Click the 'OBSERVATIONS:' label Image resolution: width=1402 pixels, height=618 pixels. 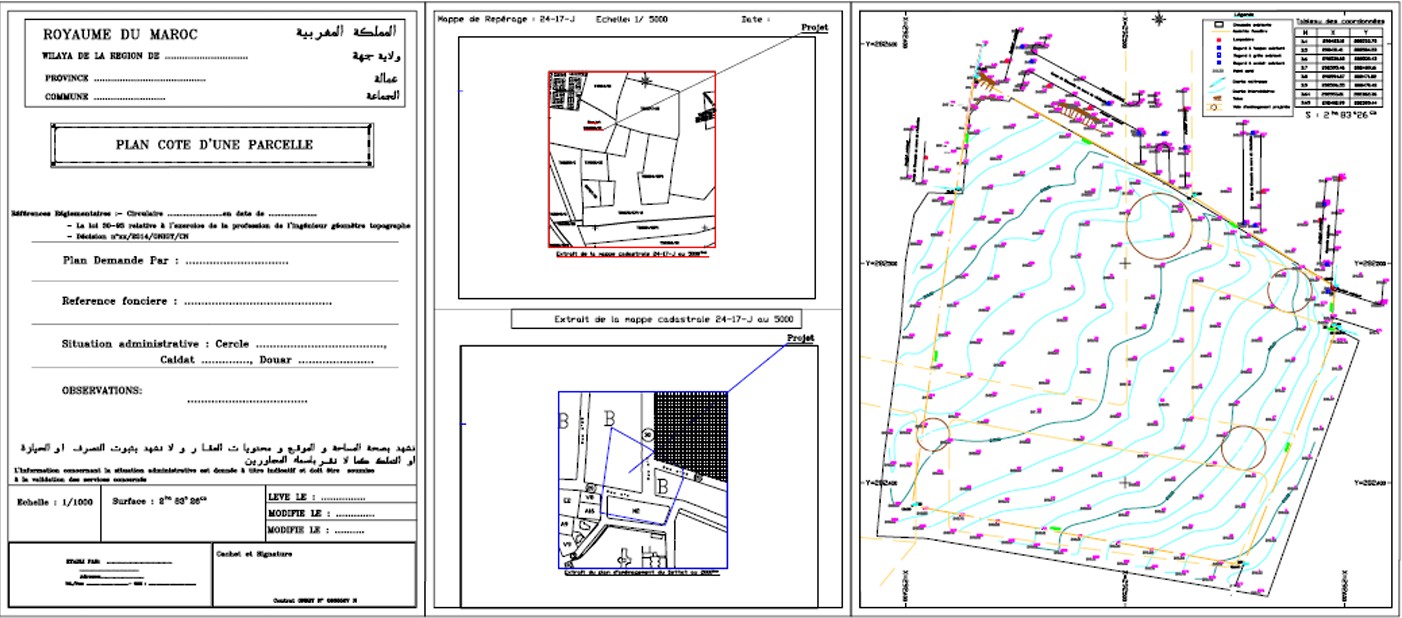[102, 391]
